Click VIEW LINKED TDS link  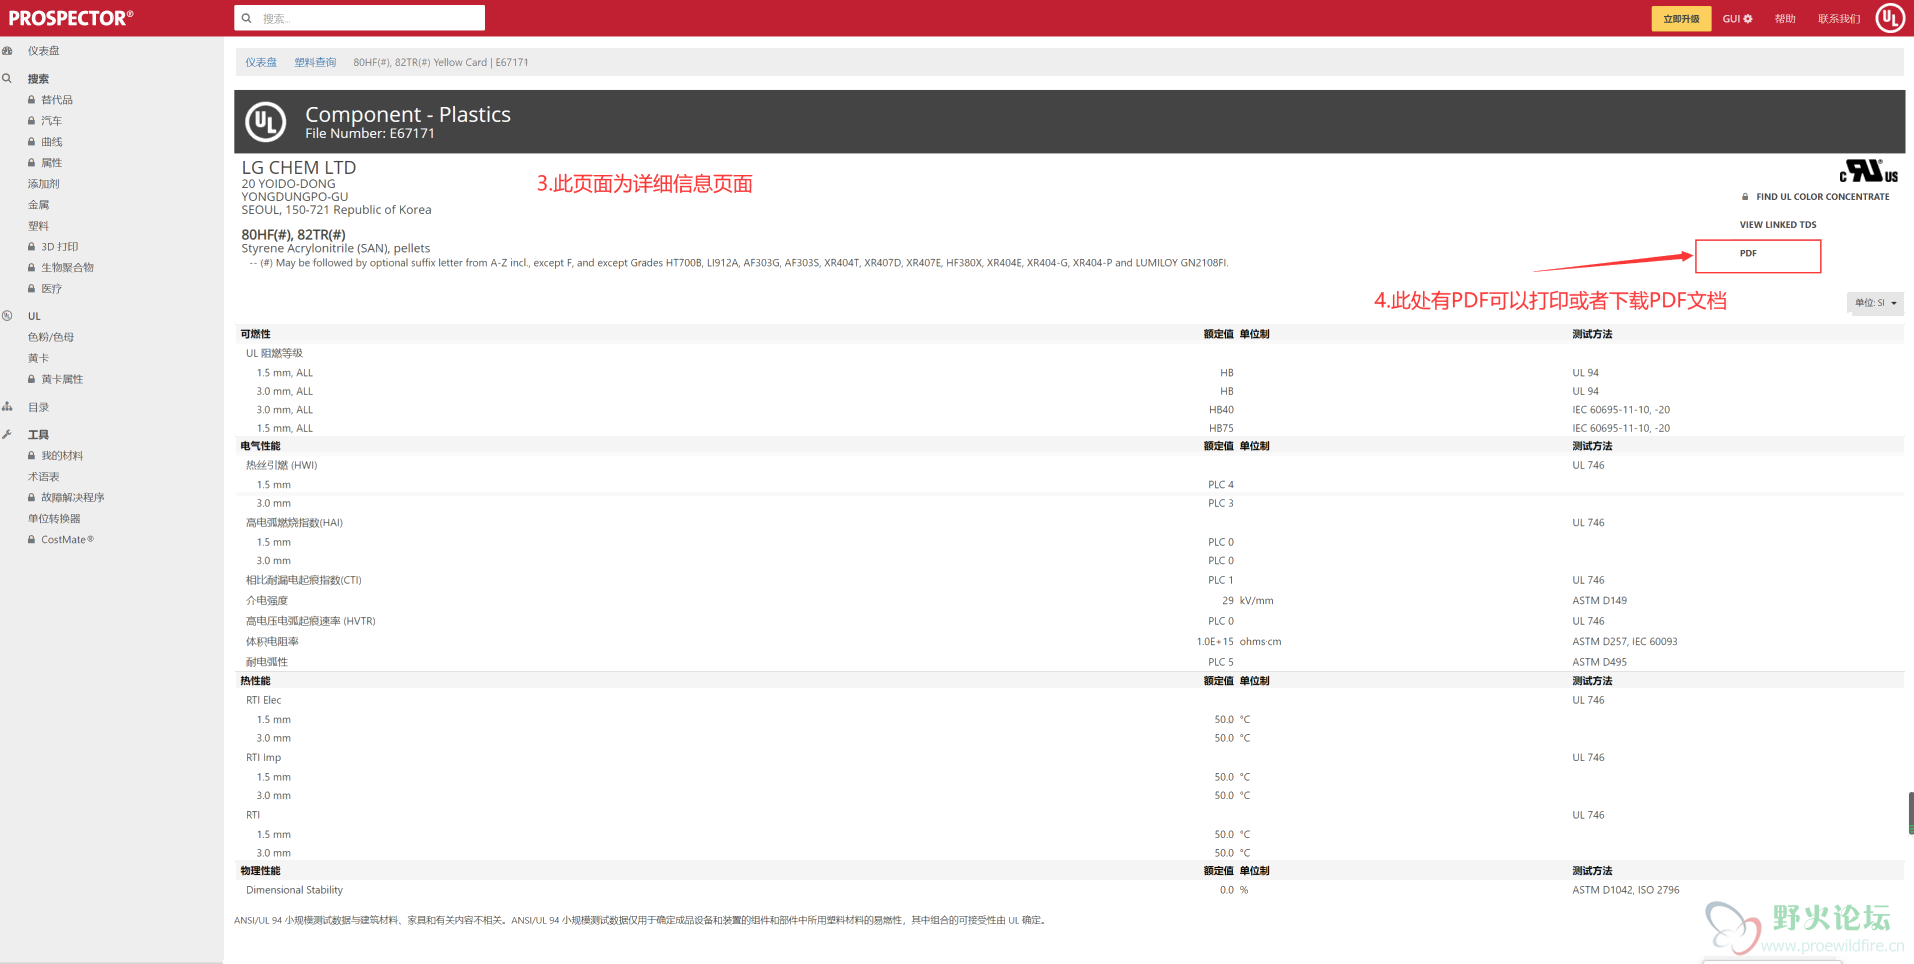[1778, 225]
